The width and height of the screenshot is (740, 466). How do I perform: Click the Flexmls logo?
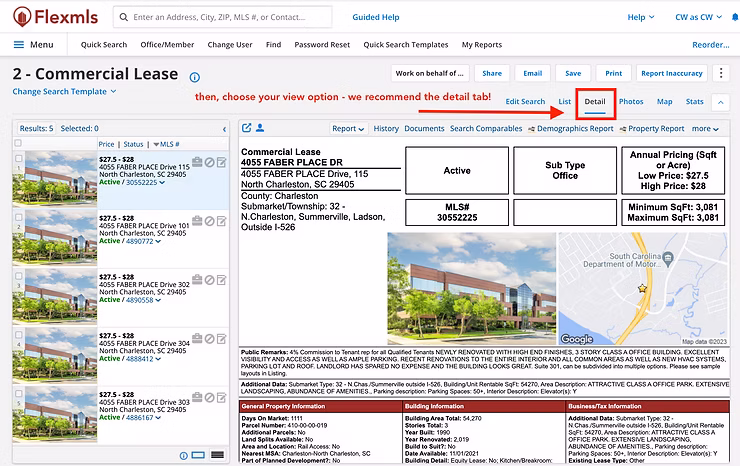pyautogui.click(x=55, y=17)
